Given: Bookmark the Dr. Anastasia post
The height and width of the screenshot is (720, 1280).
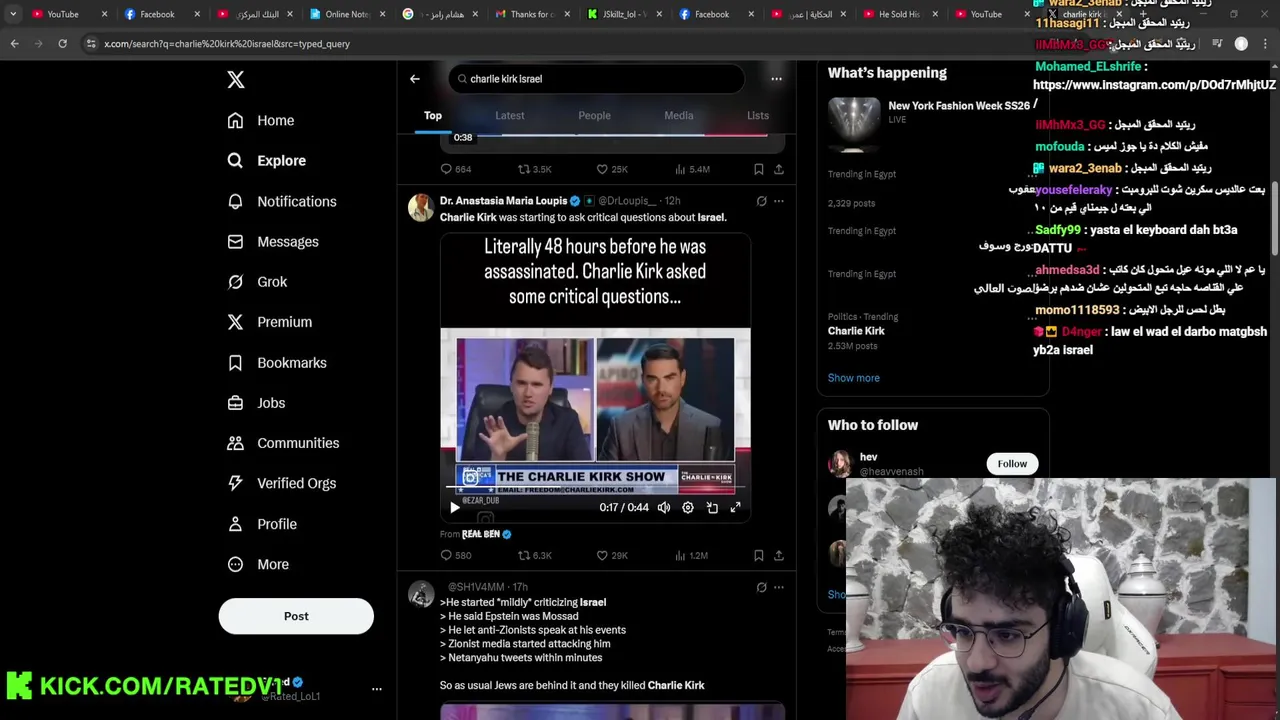Looking at the screenshot, I should click(758, 555).
